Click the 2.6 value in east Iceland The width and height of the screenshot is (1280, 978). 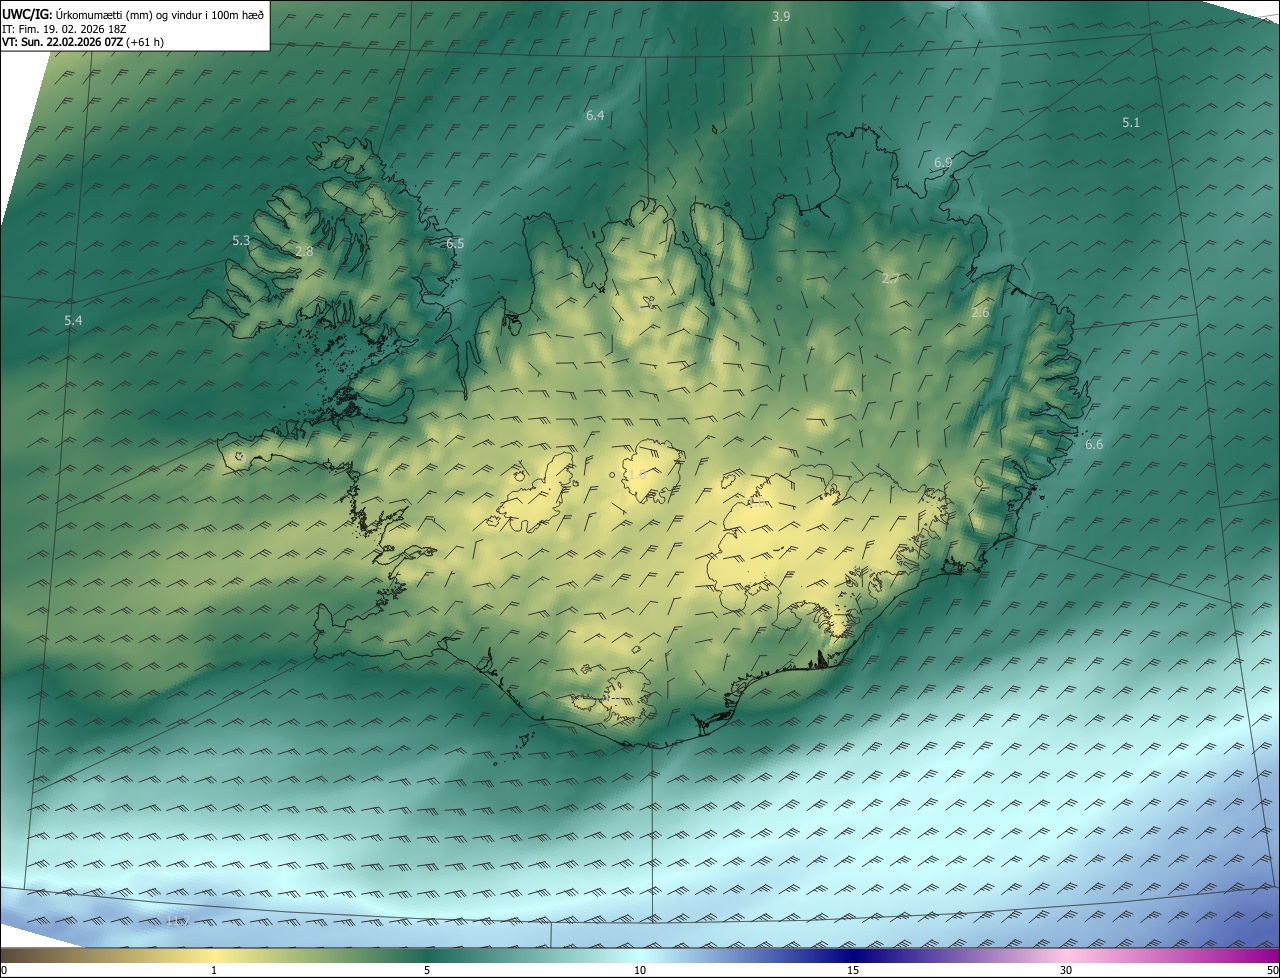click(980, 313)
